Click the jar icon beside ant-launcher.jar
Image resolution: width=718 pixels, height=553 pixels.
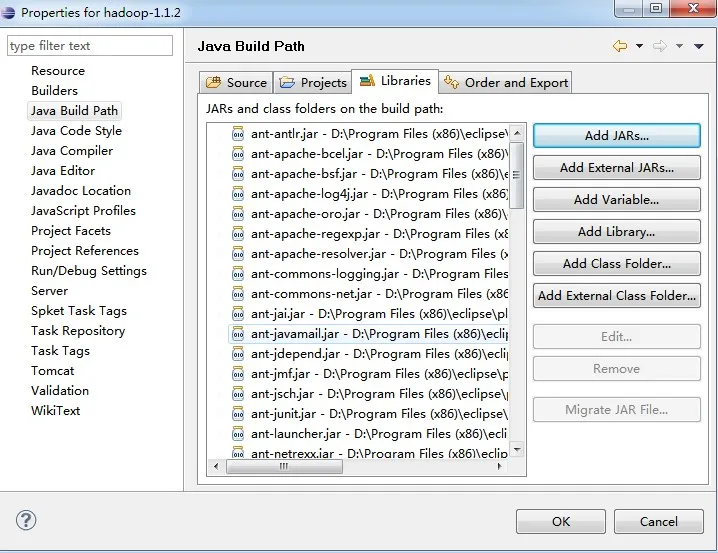tap(238, 434)
